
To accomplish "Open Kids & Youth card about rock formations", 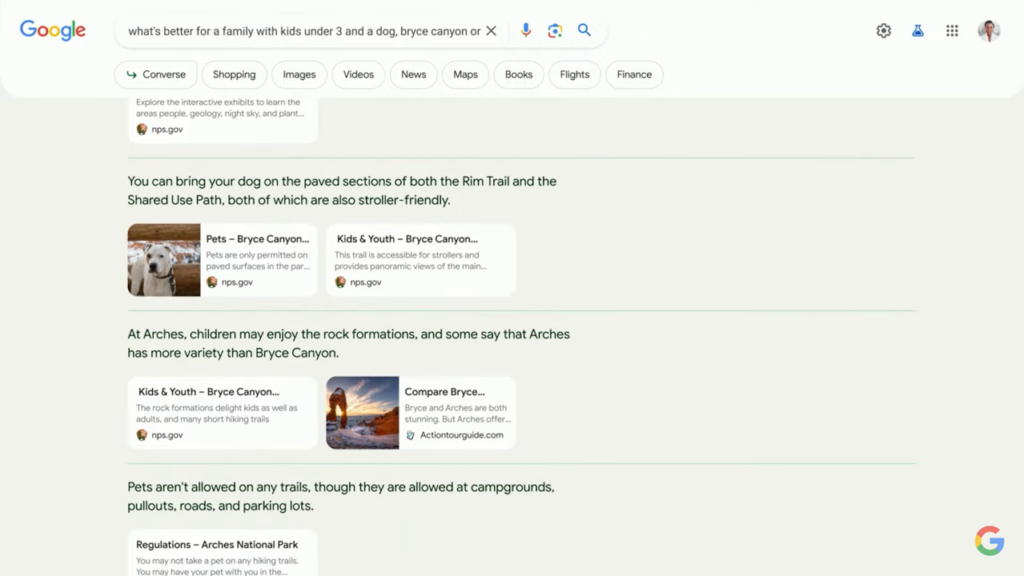I will (x=223, y=413).
